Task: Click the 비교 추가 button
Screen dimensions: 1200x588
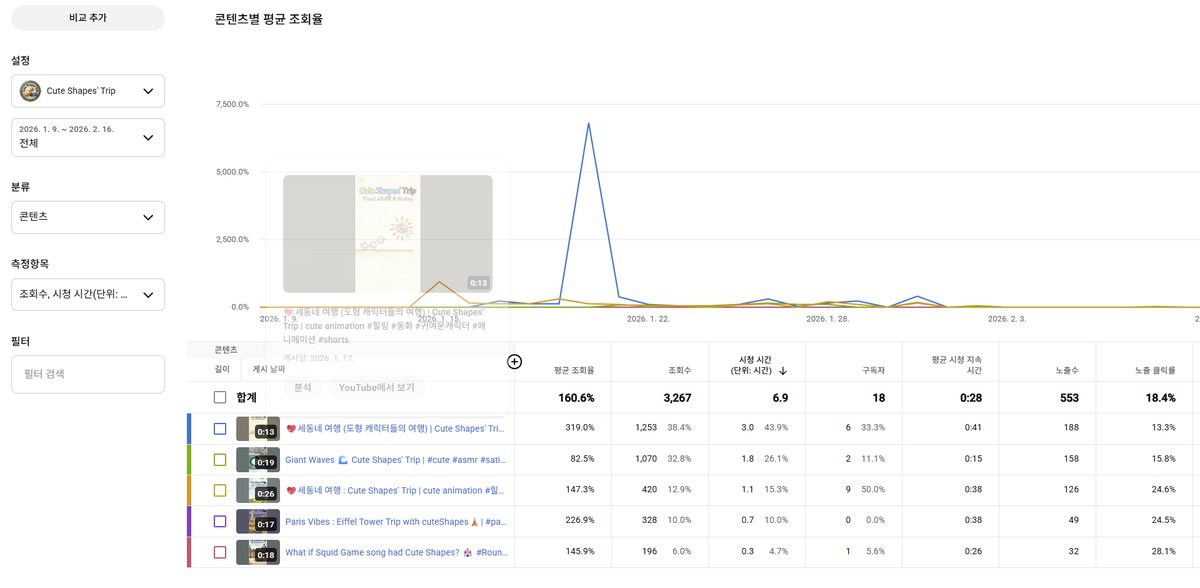Action: coord(88,18)
